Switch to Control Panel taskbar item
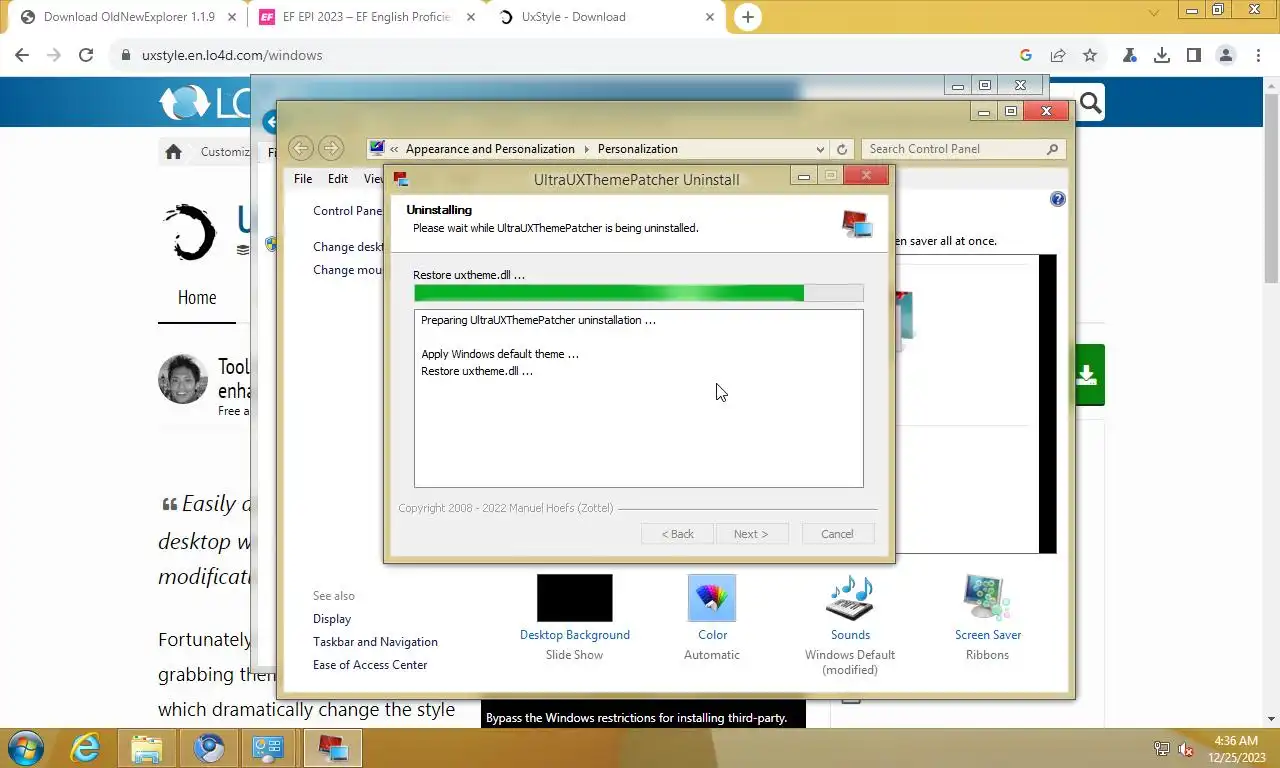This screenshot has height=768, width=1280. (269, 748)
